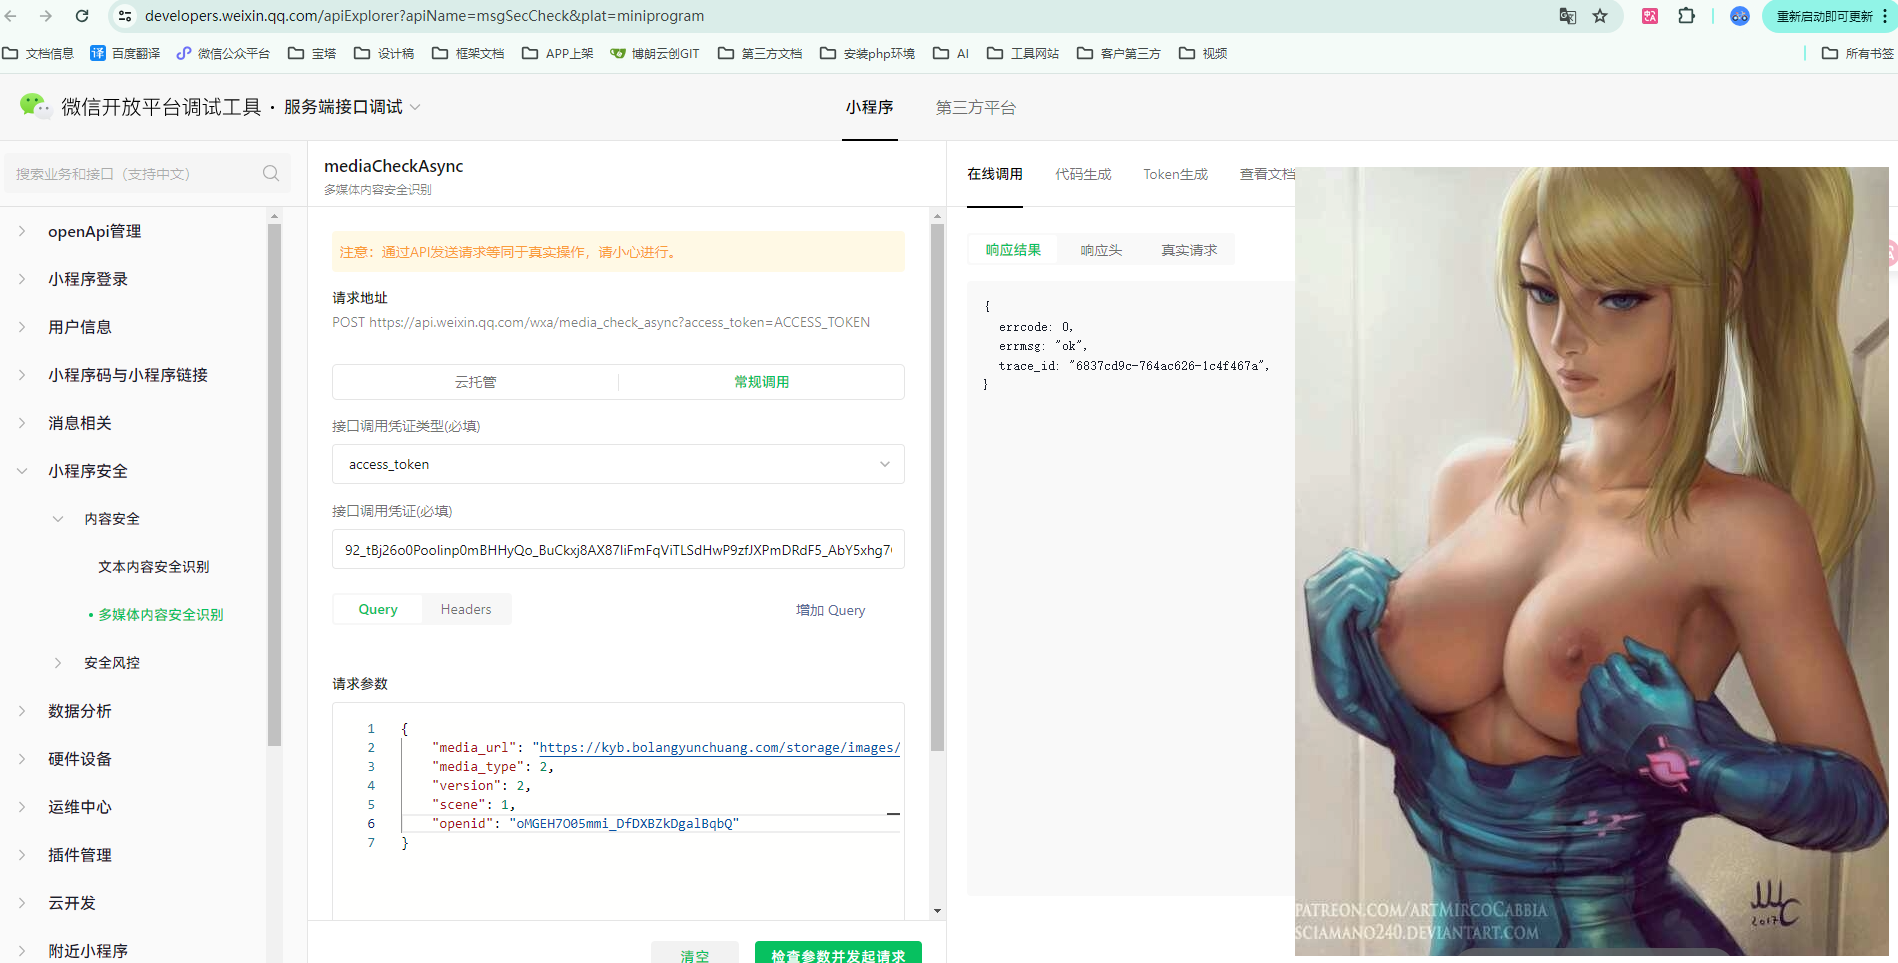
Task: Select the 真实请求 tab
Action: coord(1189,250)
